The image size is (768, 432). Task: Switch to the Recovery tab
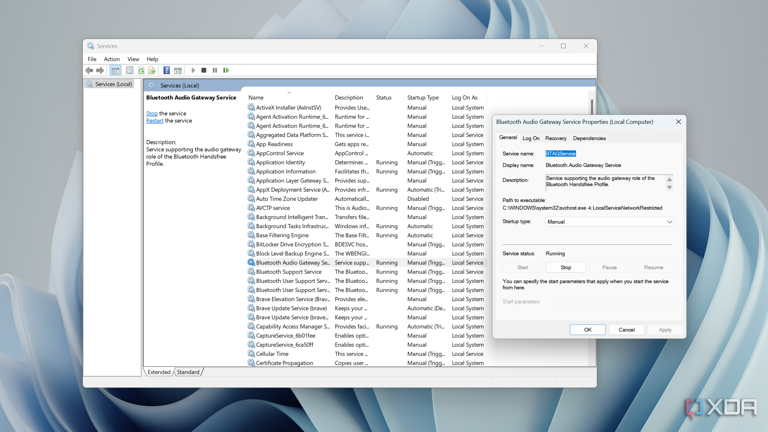556,139
